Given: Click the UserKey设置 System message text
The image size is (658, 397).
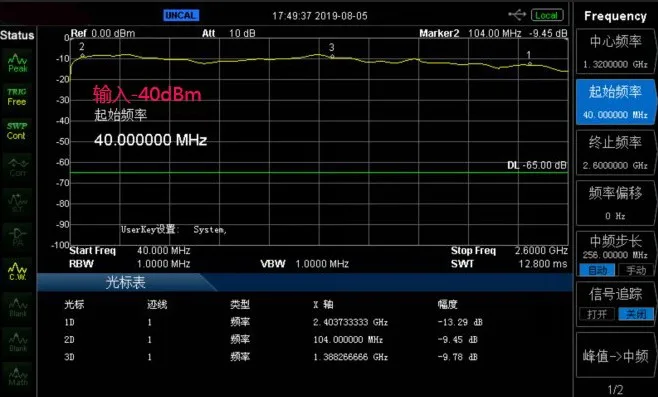Looking at the screenshot, I should [x=174, y=230].
